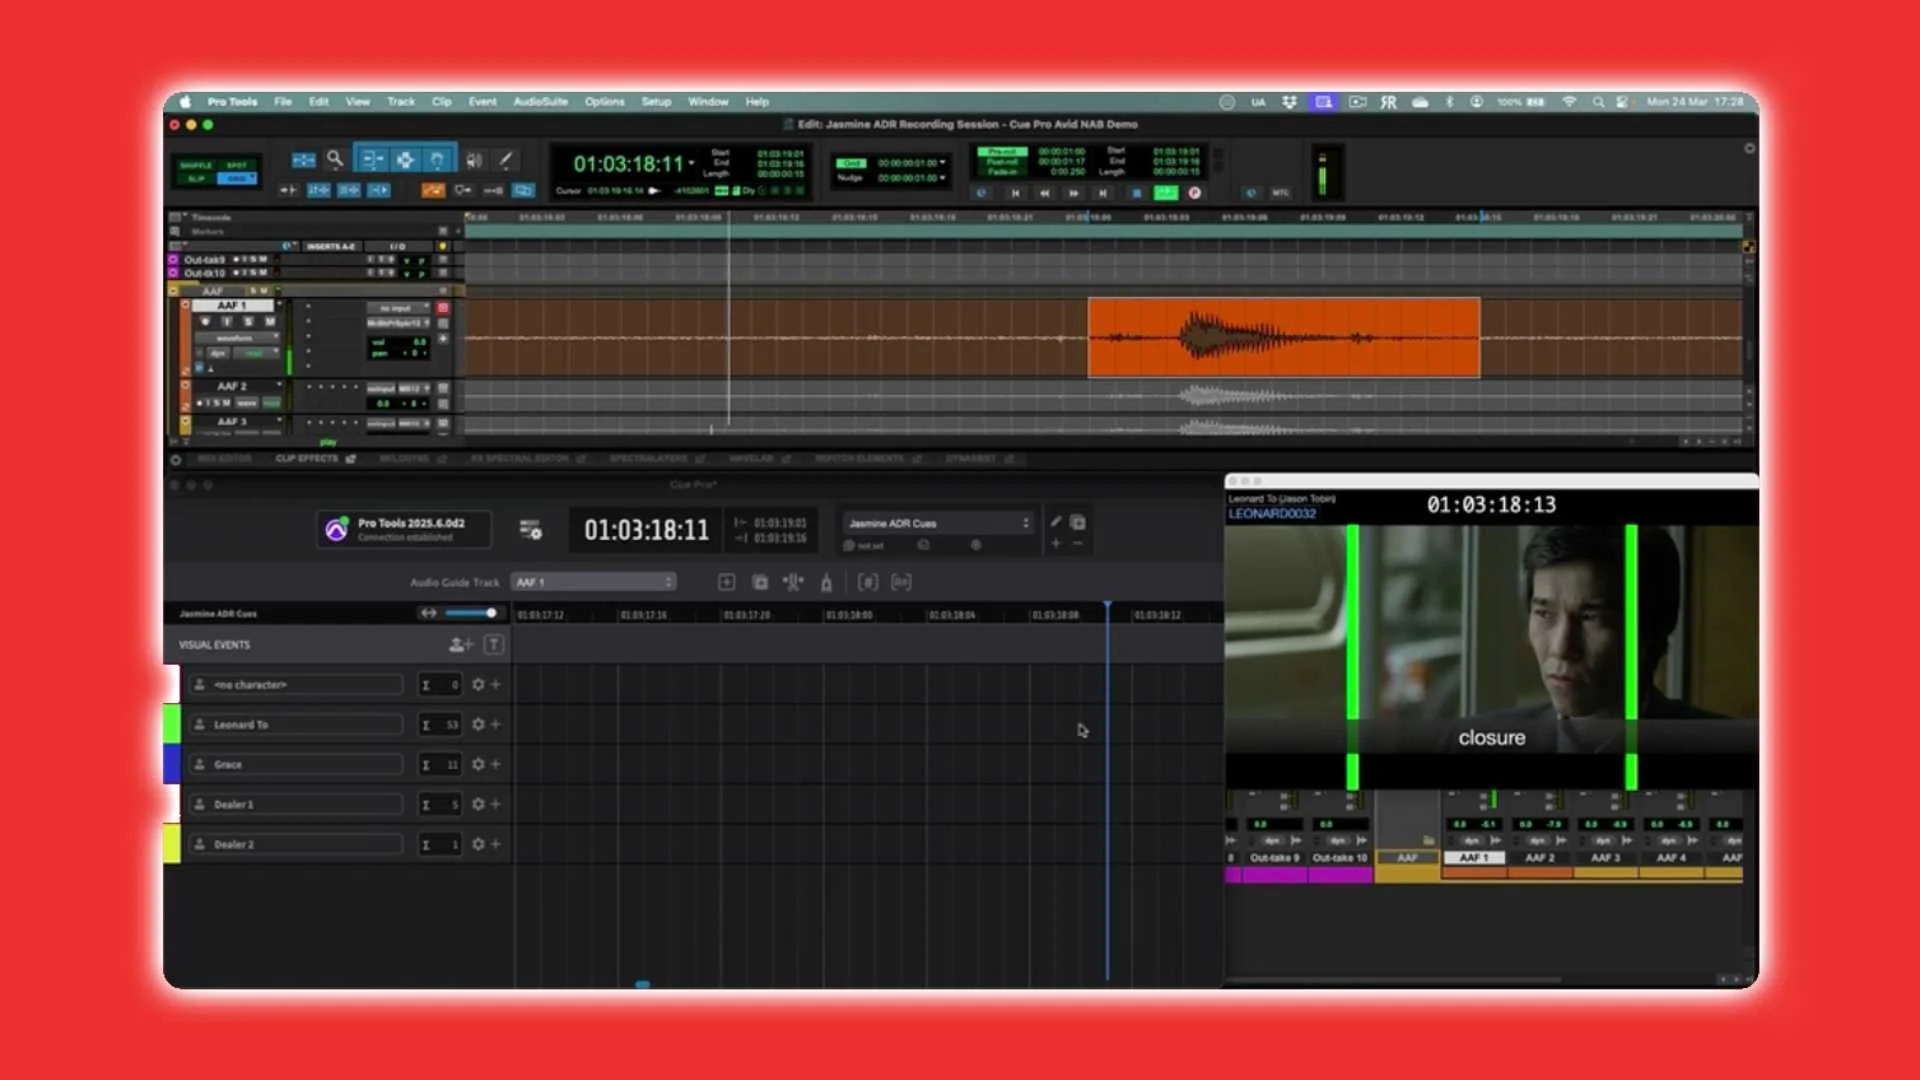The height and width of the screenshot is (1080, 1920).
Task: Select the Pencil tool in toolbar
Action: point(506,160)
